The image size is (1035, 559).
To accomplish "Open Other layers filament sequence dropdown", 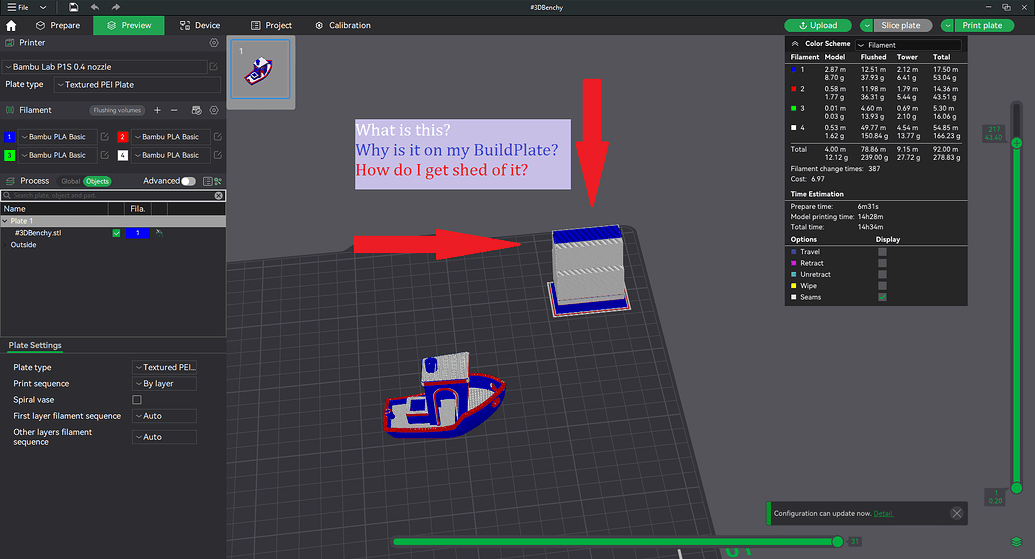I will click(164, 437).
